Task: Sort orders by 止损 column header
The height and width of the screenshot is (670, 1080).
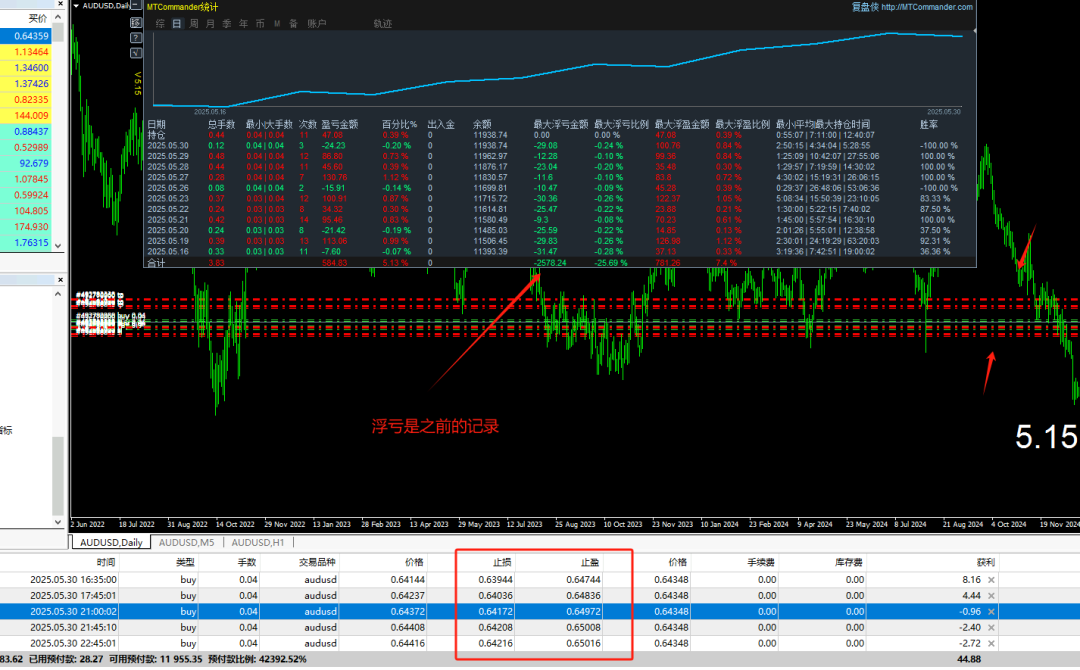Action: tap(502, 563)
